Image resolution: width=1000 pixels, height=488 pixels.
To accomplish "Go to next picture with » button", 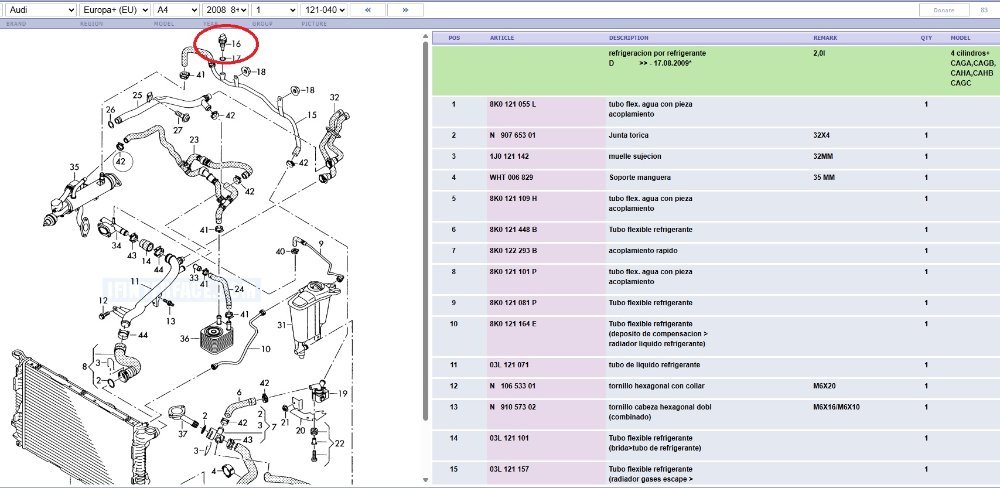I will click(x=405, y=10).
